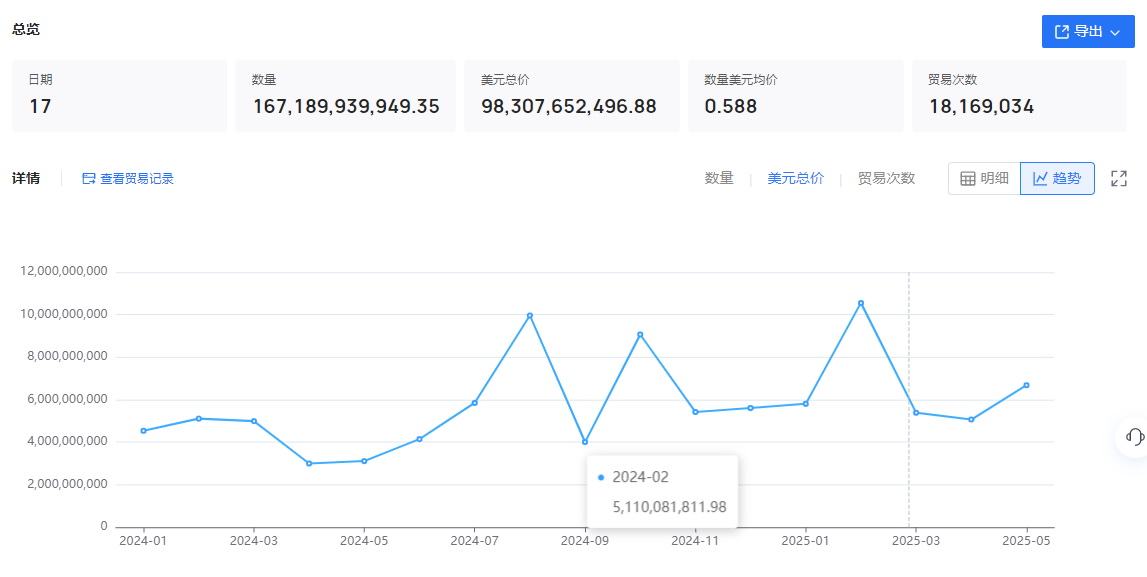Open the 导出 export dropdown
Screen dimensions: 1147x577
tap(1088, 32)
